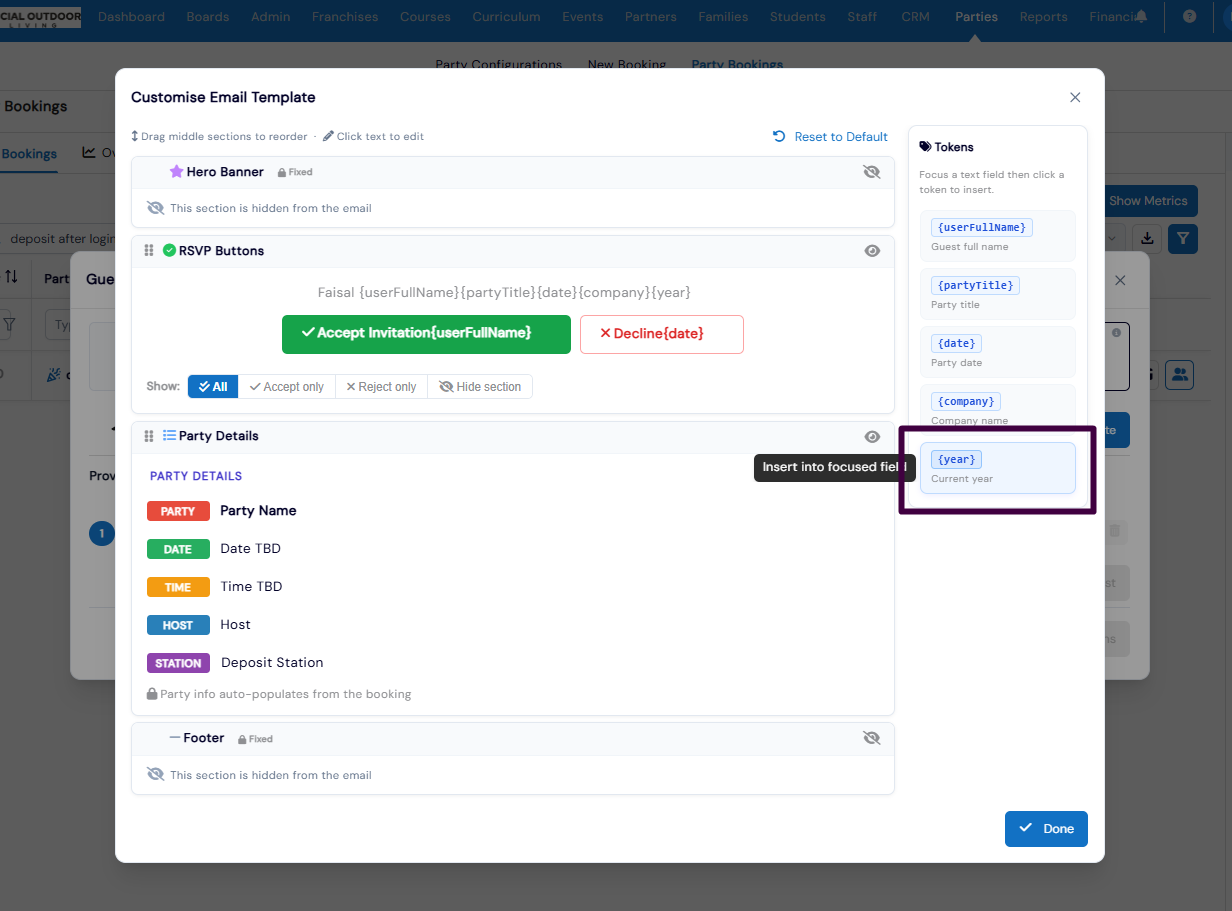Click the Deposit Station text
This screenshot has width=1232, height=911.
[x=272, y=662]
